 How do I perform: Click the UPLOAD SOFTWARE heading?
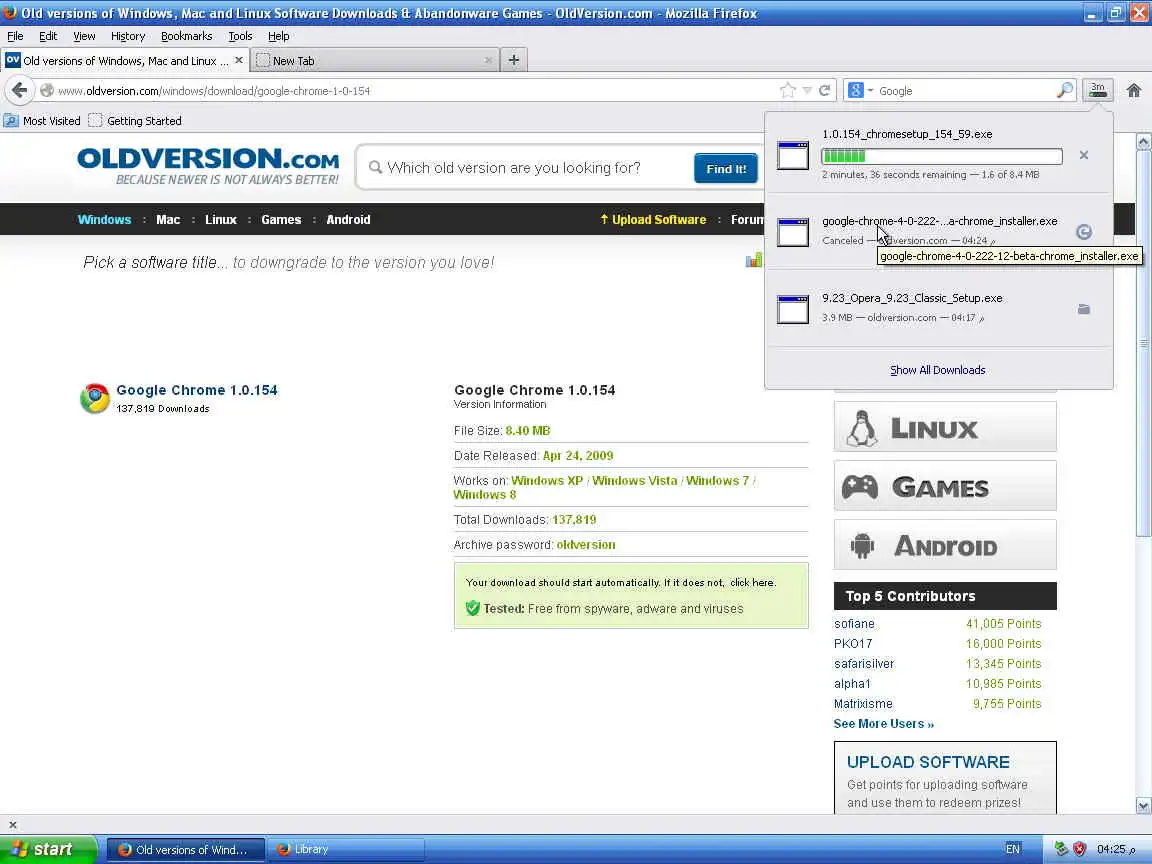928,762
